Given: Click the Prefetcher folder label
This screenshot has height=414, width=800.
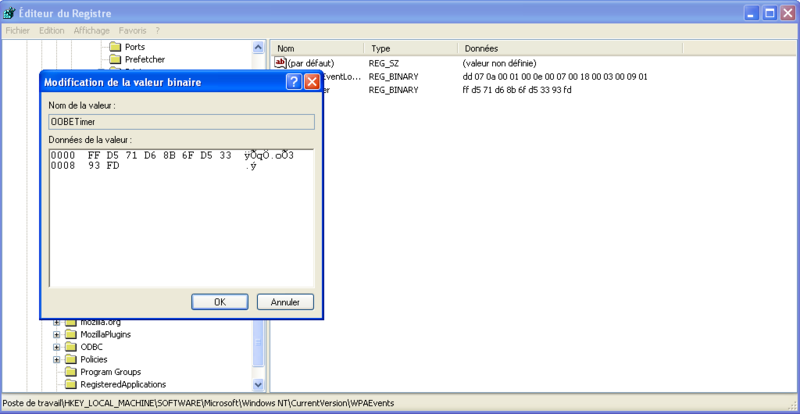Looking at the screenshot, I should pyautogui.click(x=145, y=60).
